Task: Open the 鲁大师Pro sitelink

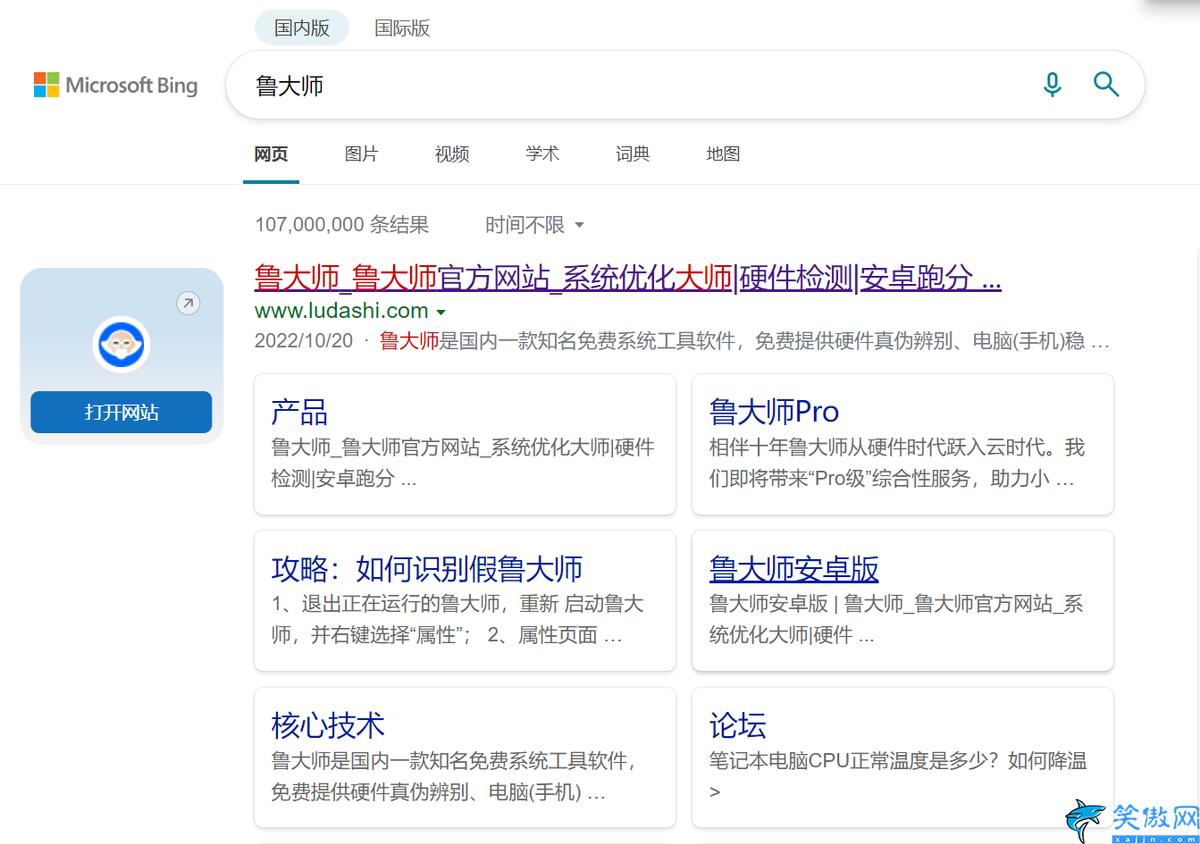Action: (774, 411)
